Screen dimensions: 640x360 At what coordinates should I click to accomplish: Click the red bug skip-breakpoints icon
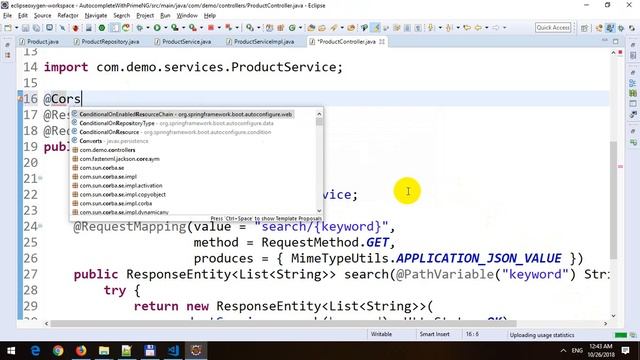pos(76,28)
